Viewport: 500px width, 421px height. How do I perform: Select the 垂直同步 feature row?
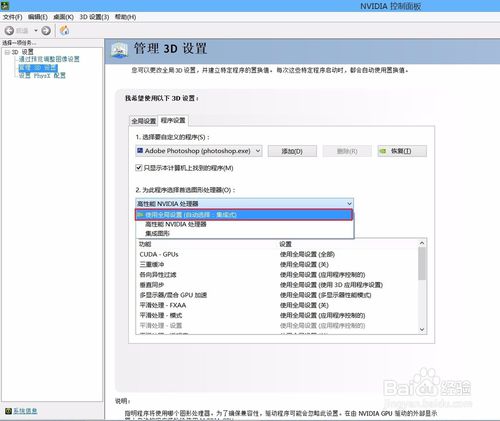(x=277, y=285)
